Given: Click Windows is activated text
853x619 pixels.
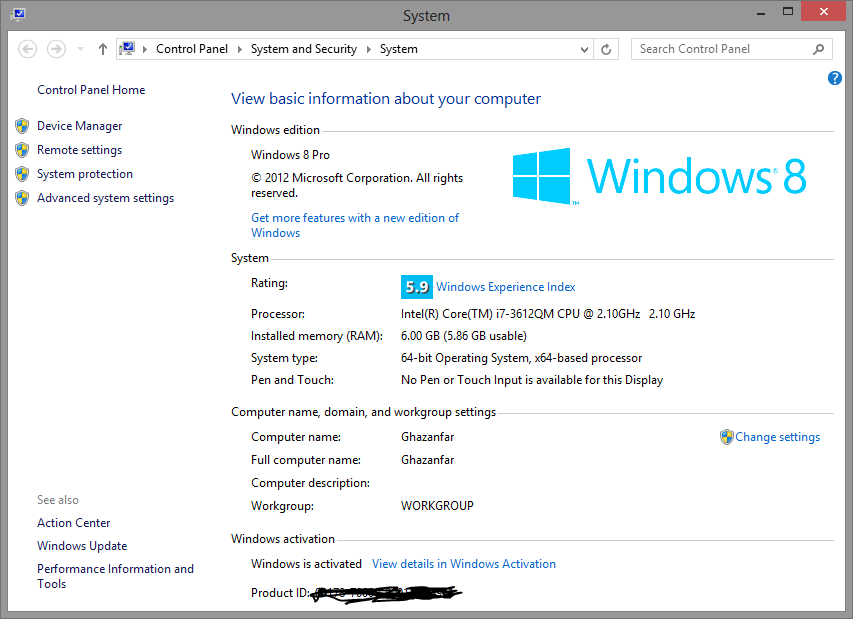Looking at the screenshot, I should pos(306,564).
